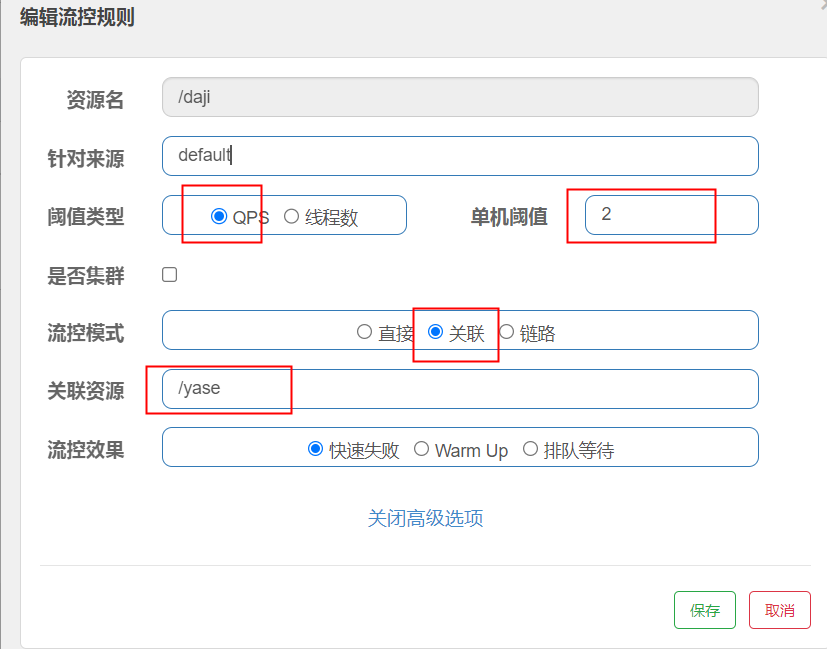827x649 pixels.
Task: Click the 资源名 field containing /daji
Action: (x=460, y=98)
